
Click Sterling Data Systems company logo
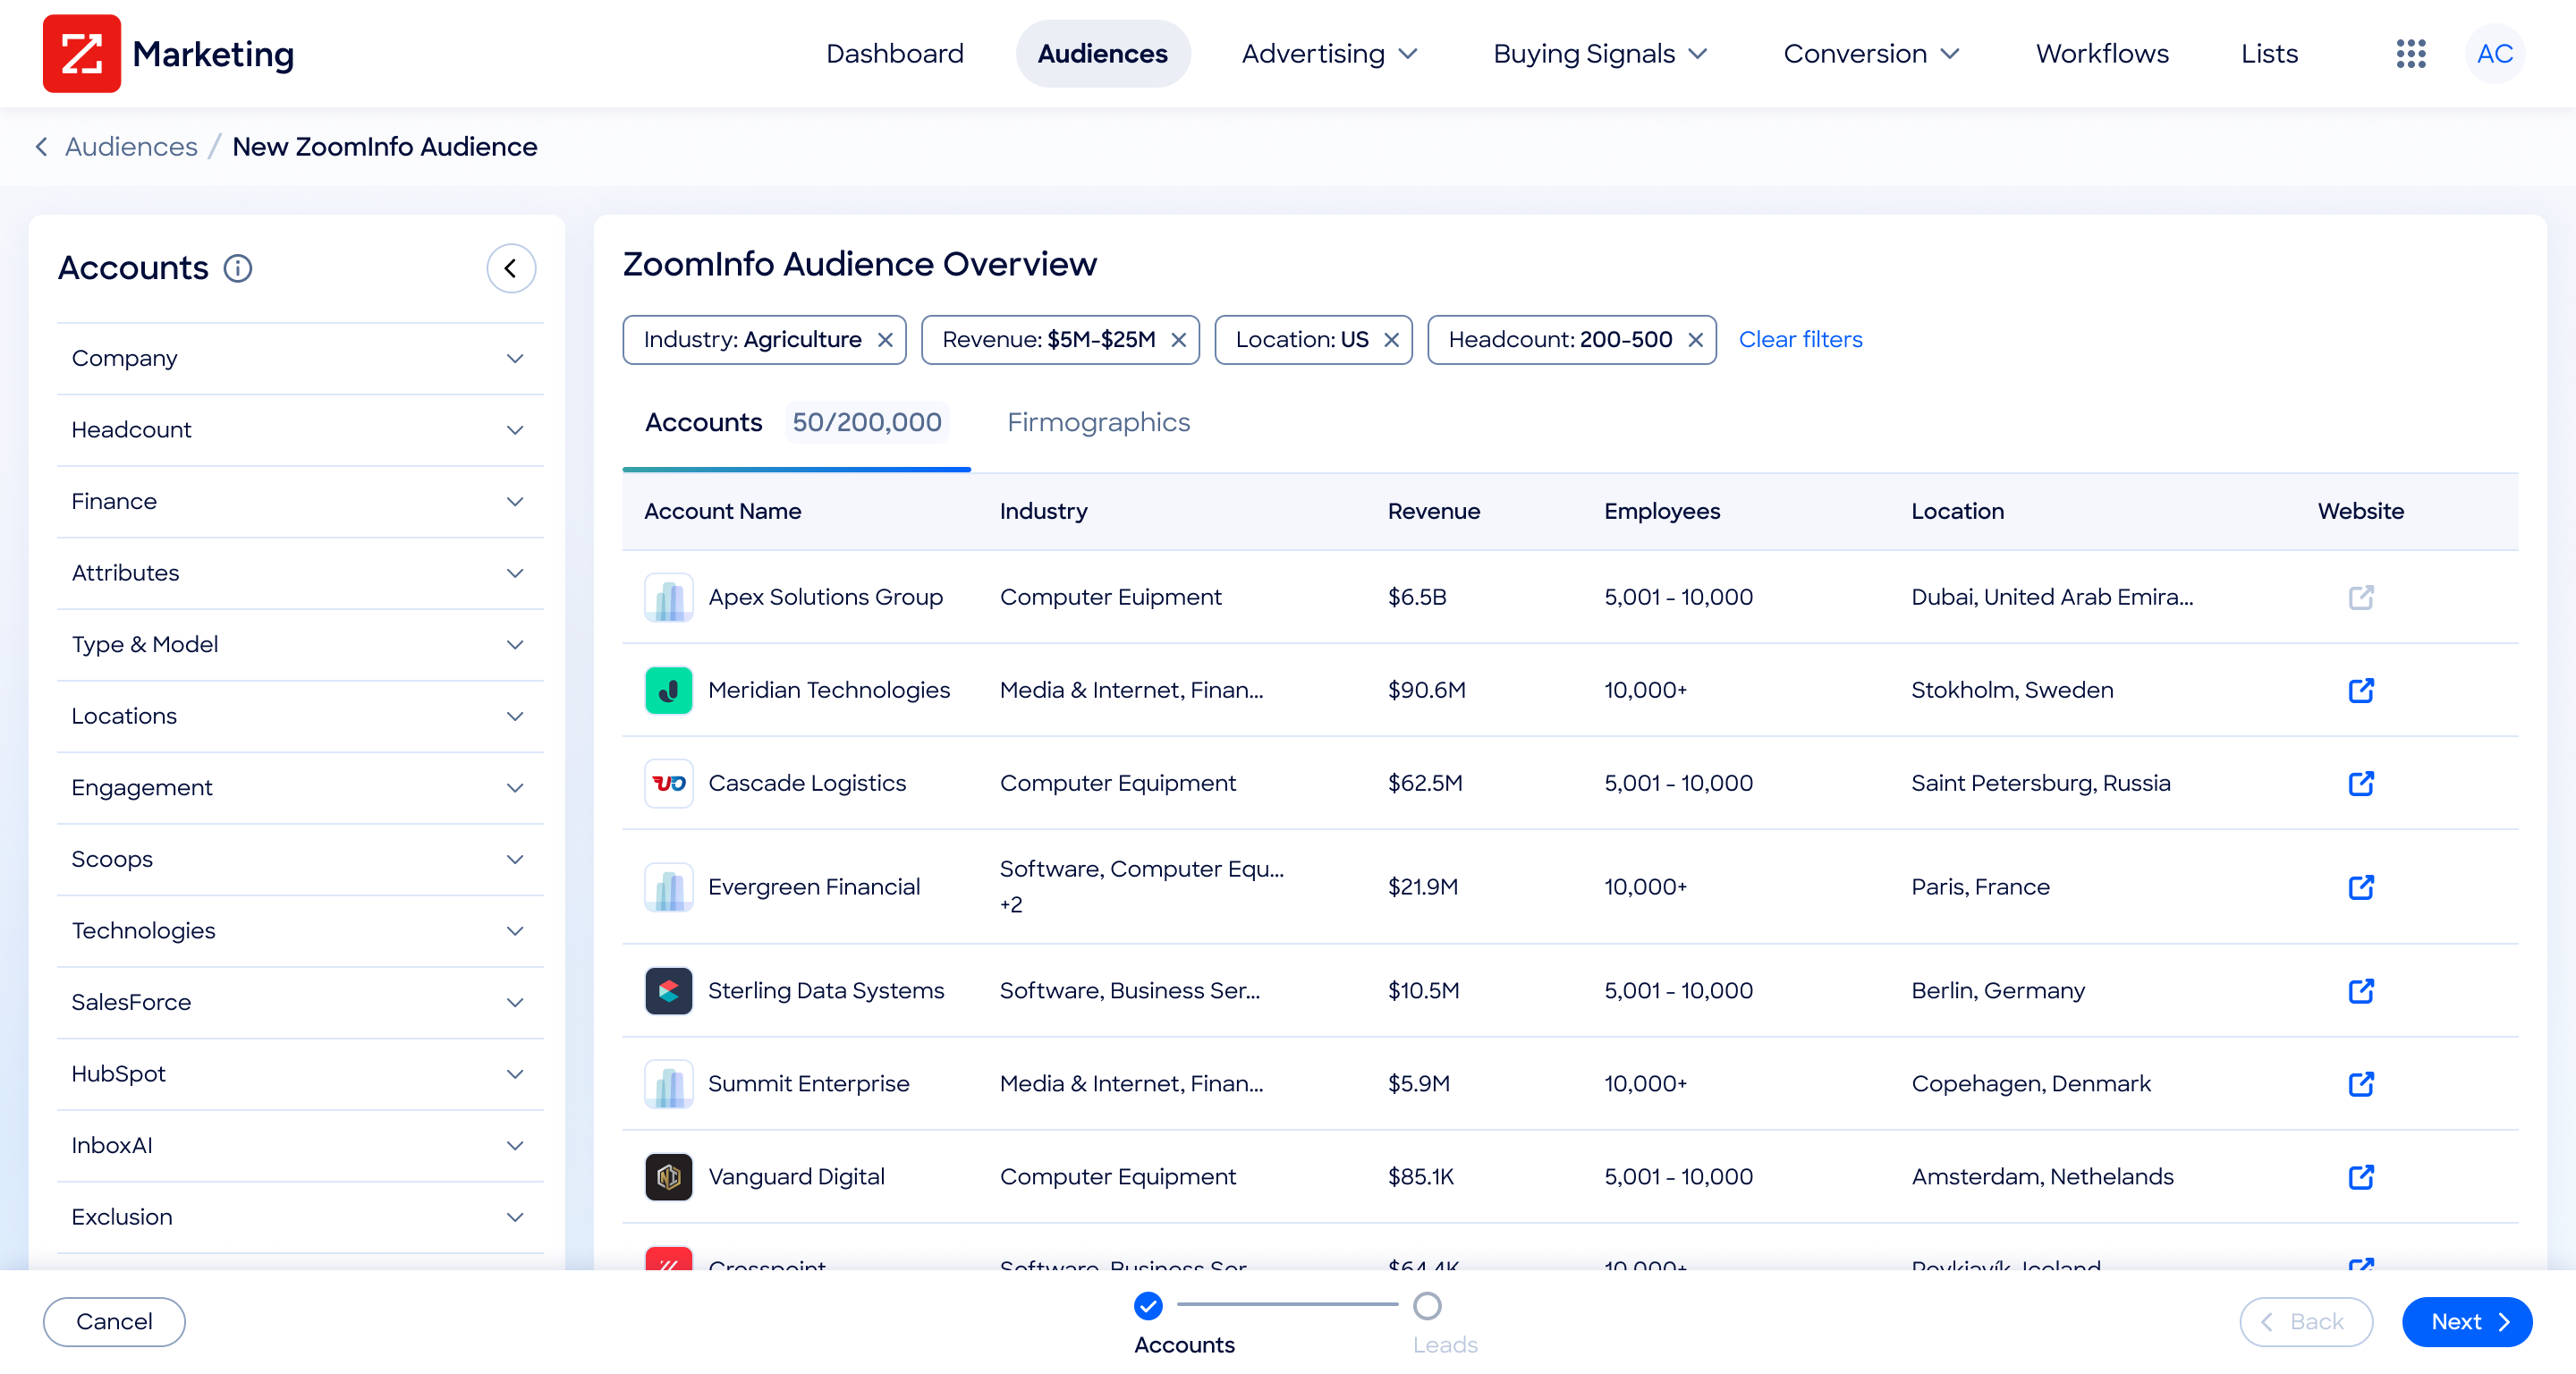click(668, 990)
